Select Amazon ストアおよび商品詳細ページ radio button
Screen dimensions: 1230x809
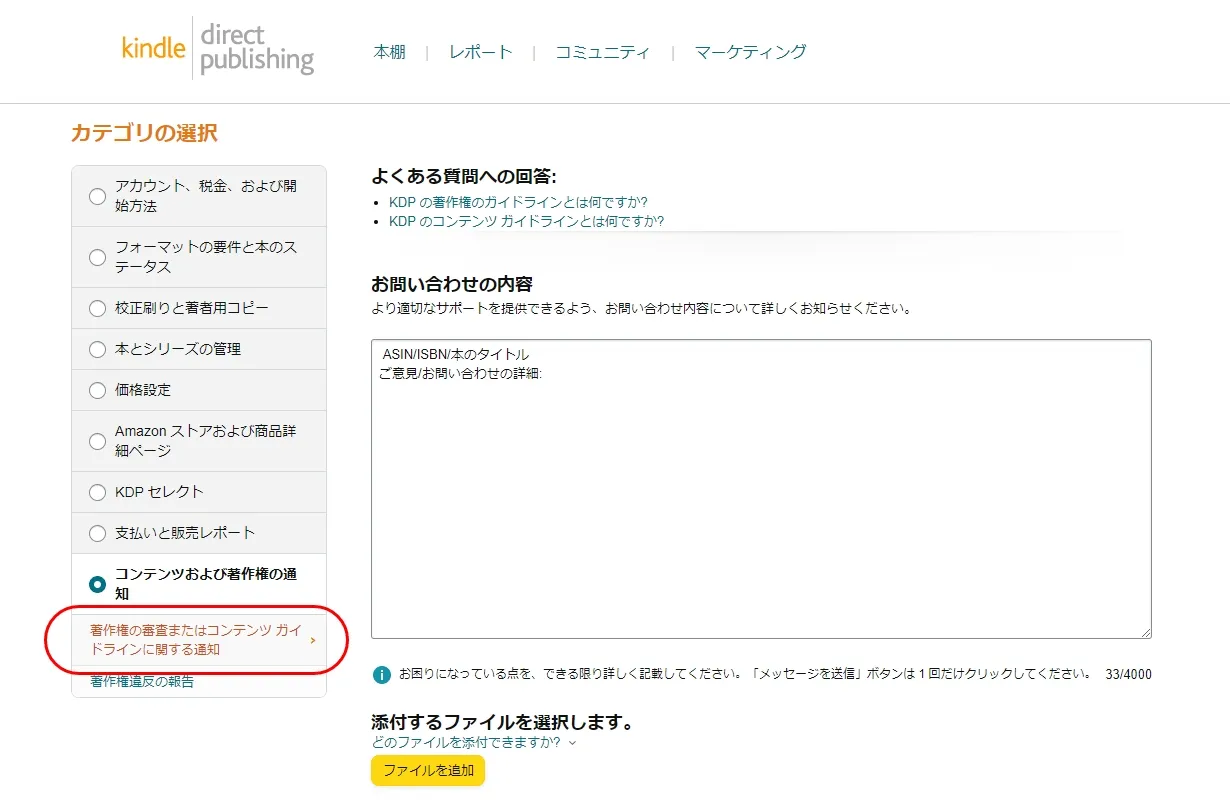point(97,441)
